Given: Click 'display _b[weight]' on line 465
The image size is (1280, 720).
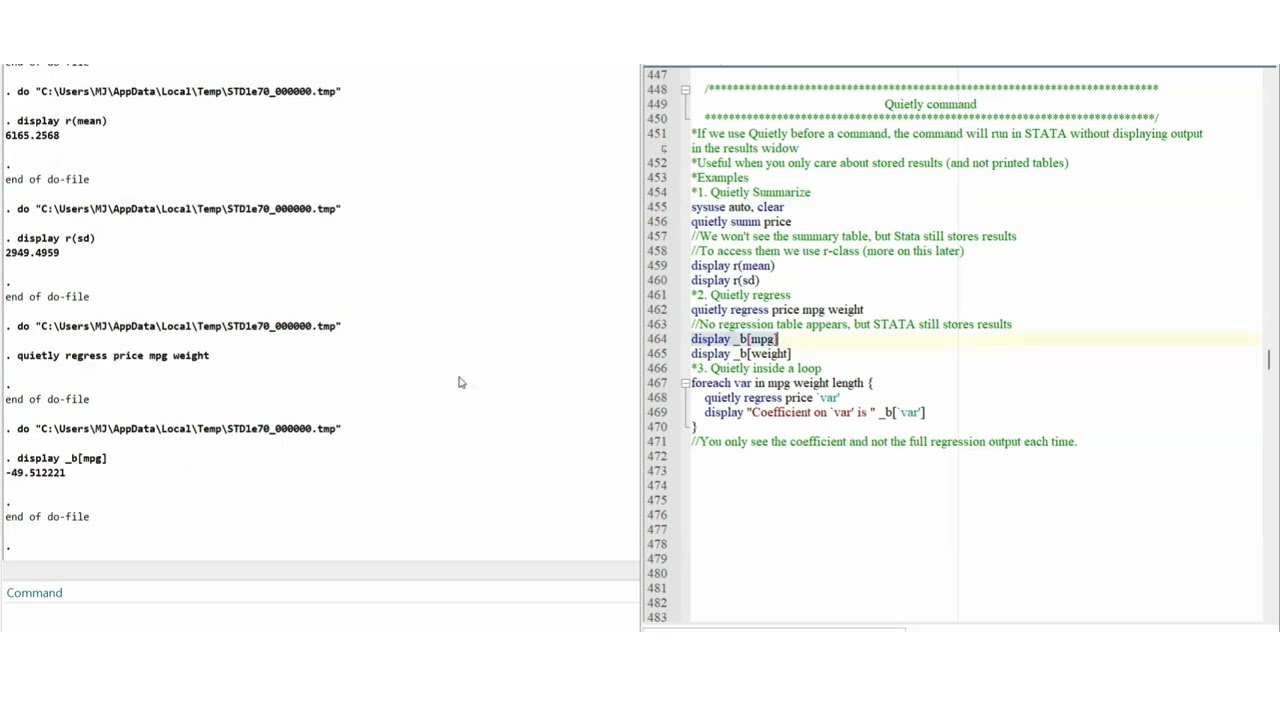Looking at the screenshot, I should (x=741, y=354).
